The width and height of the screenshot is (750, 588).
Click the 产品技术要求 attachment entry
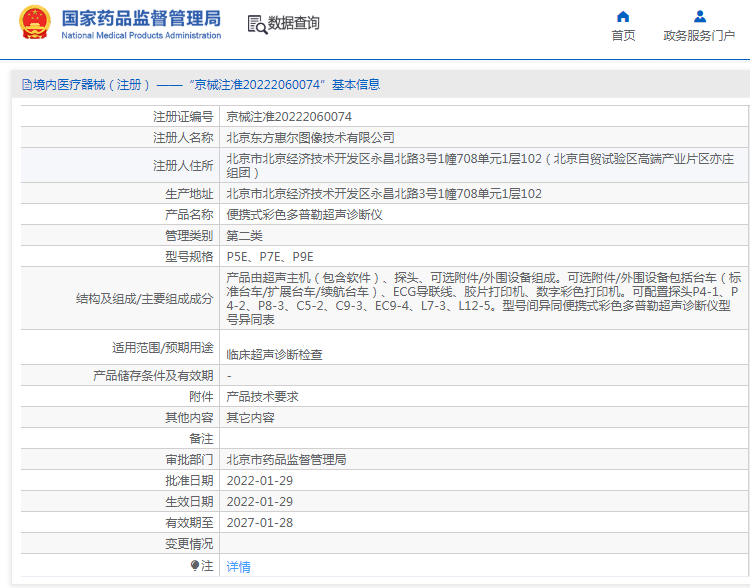point(262,396)
